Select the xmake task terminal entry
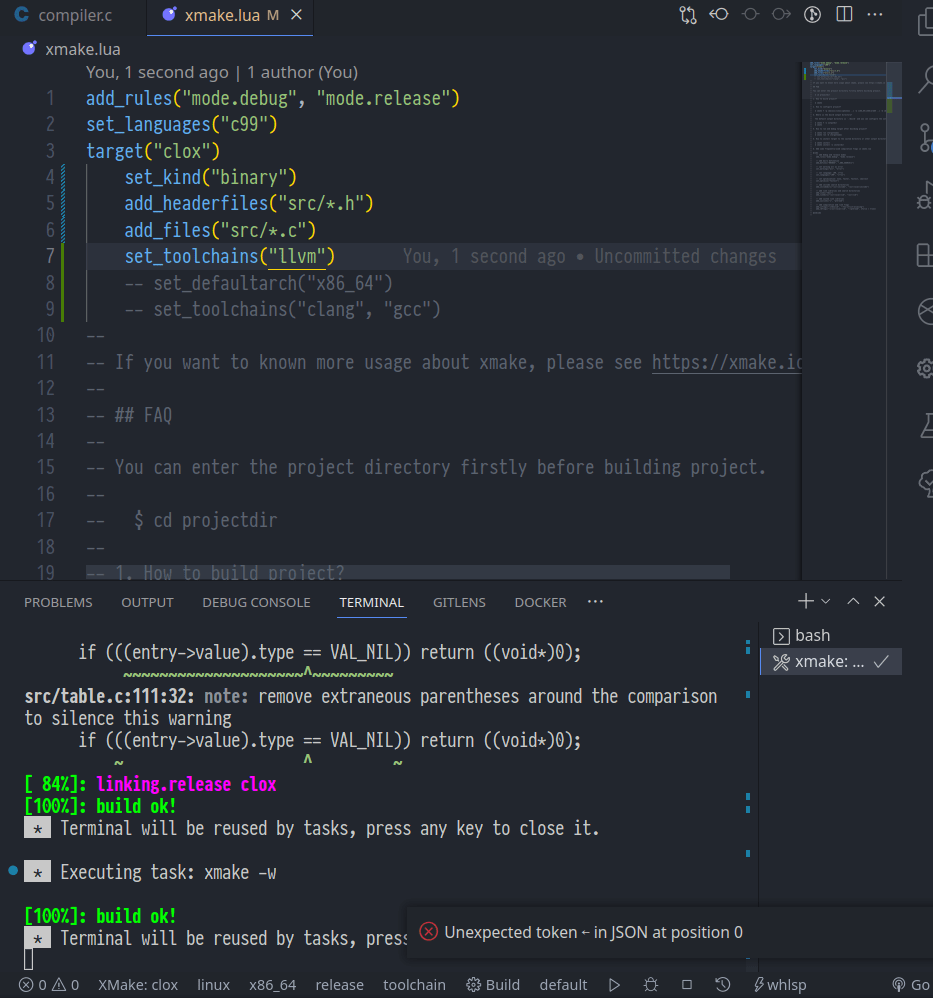This screenshot has width=933, height=998. 831,662
